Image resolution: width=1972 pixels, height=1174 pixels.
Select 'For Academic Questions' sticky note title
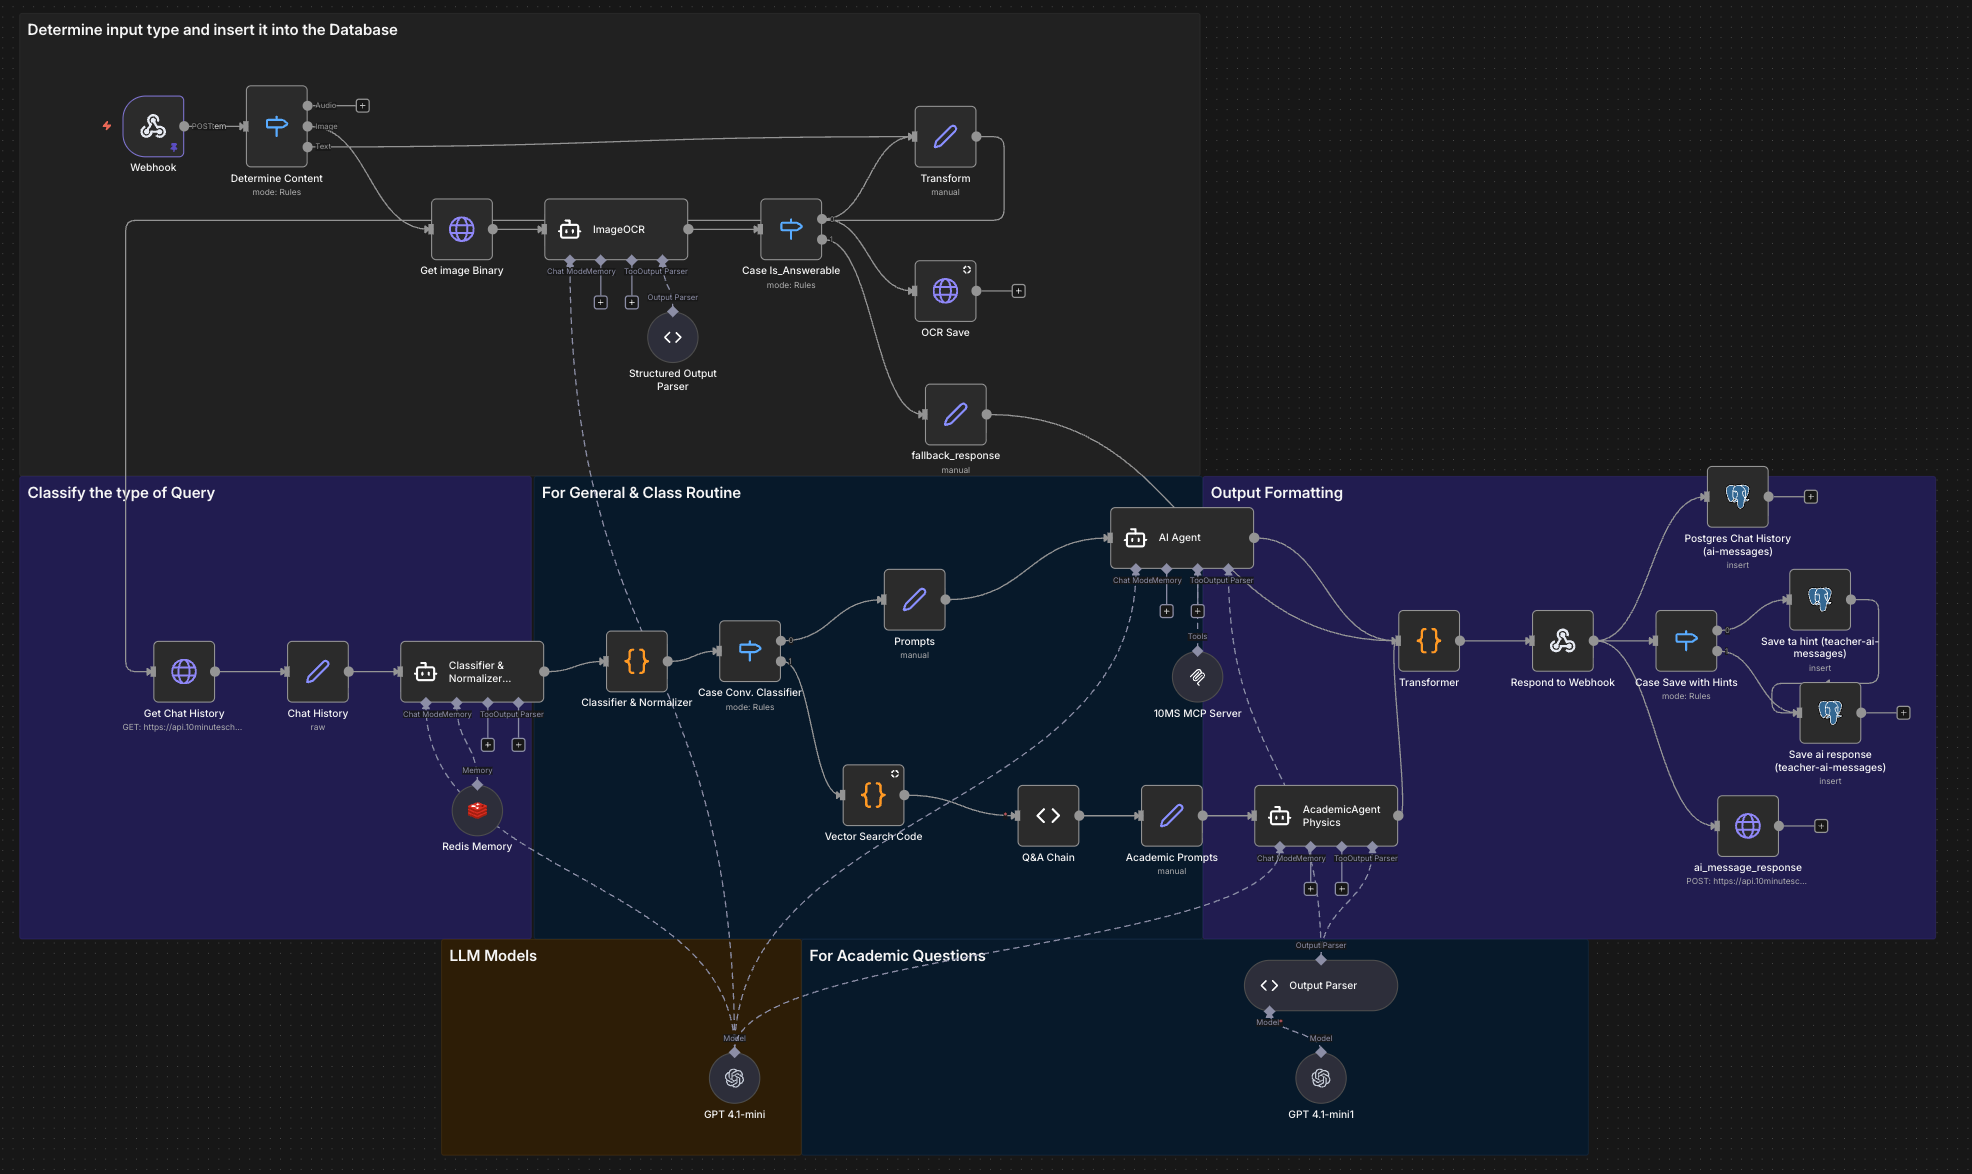[x=897, y=956]
